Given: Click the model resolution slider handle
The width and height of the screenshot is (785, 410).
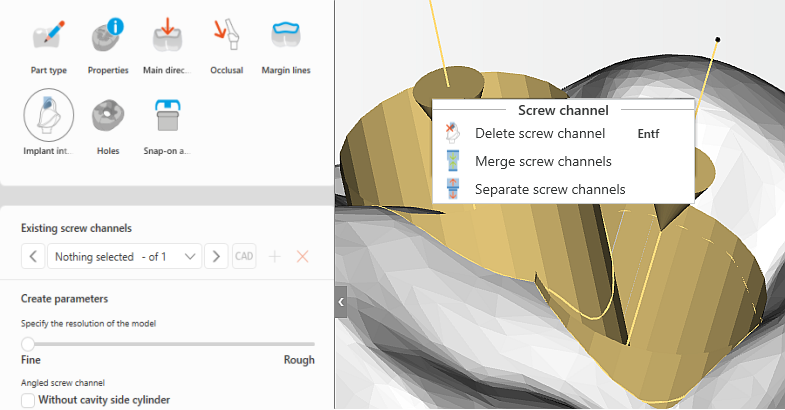Looking at the screenshot, I should [x=28, y=344].
